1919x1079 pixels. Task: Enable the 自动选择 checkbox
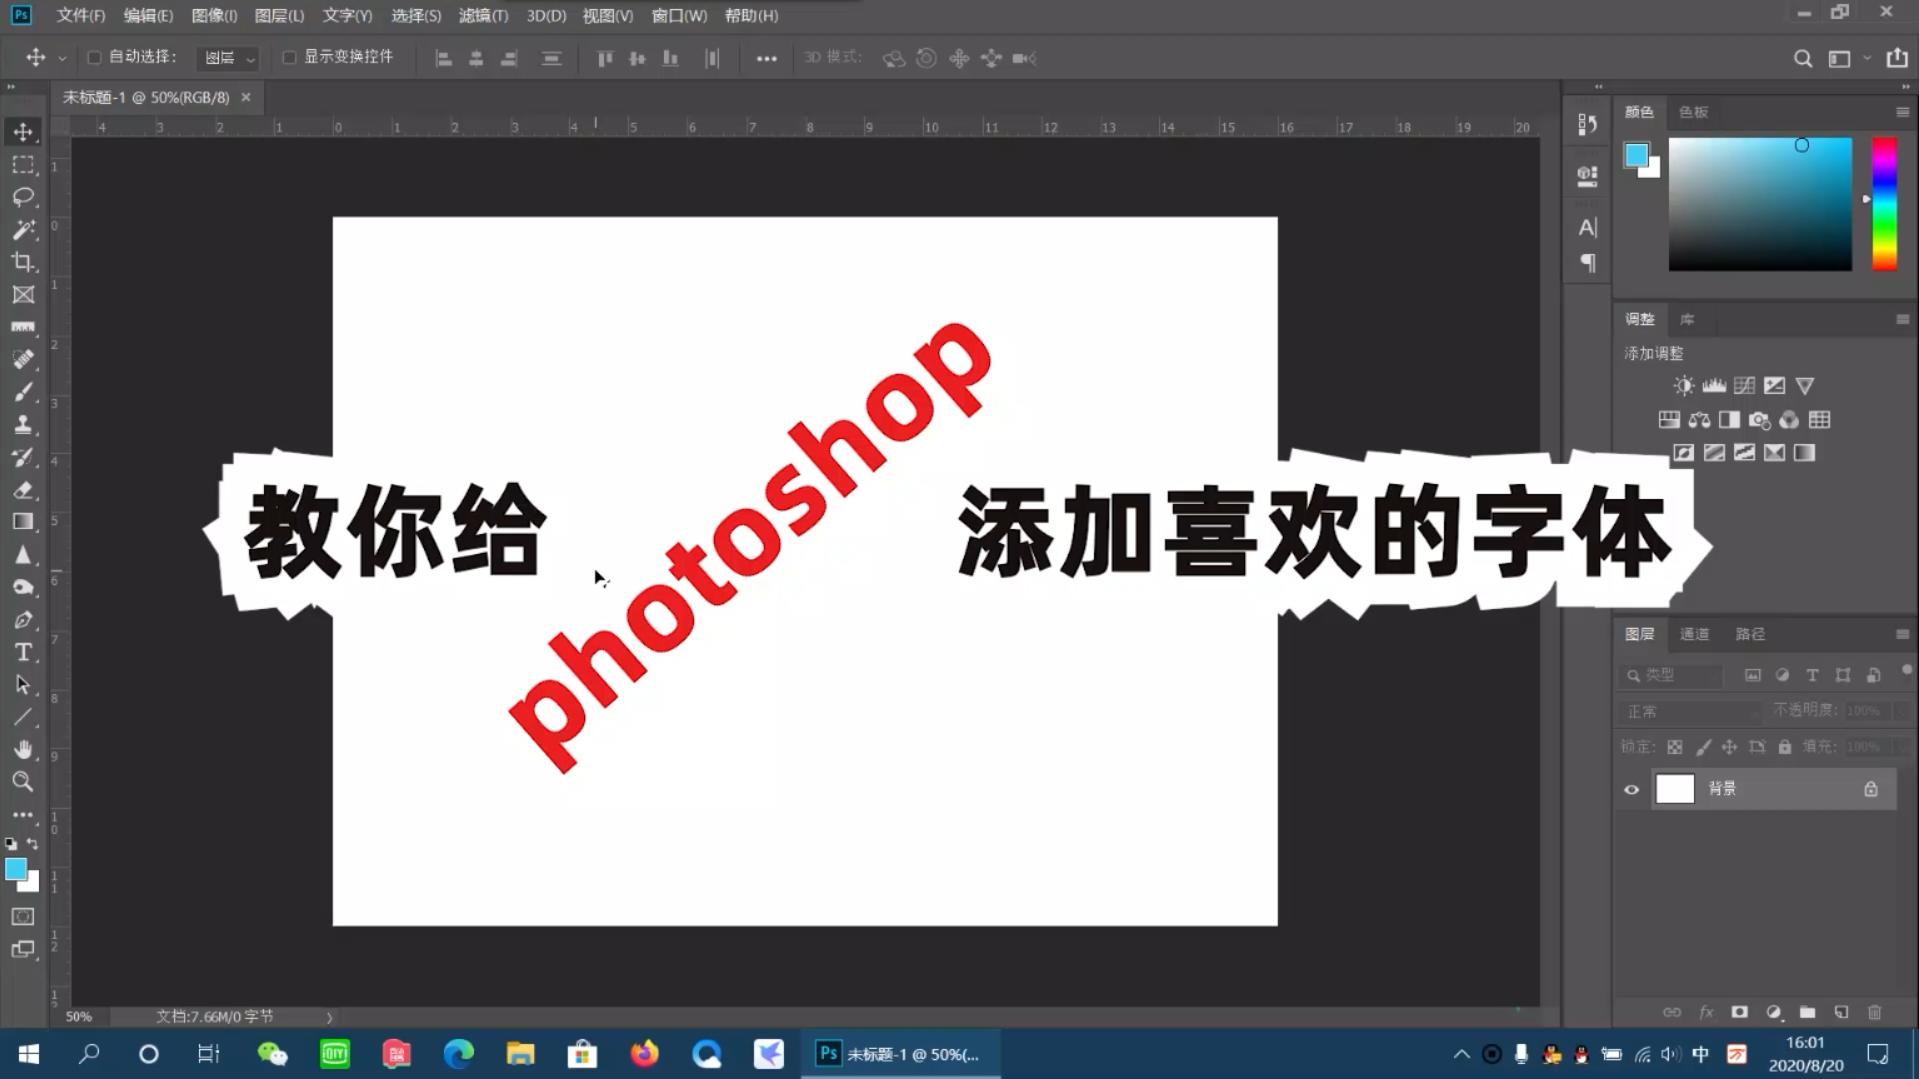[95, 58]
